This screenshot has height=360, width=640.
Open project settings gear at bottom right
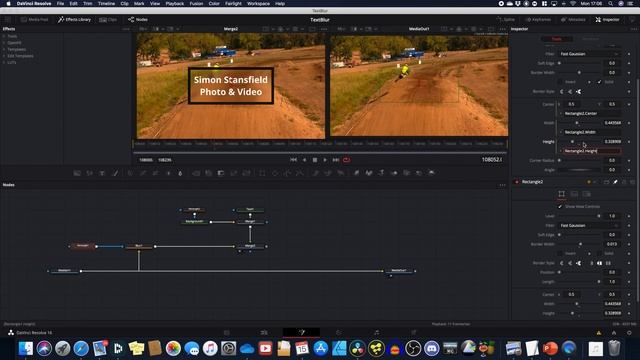[x=629, y=333]
